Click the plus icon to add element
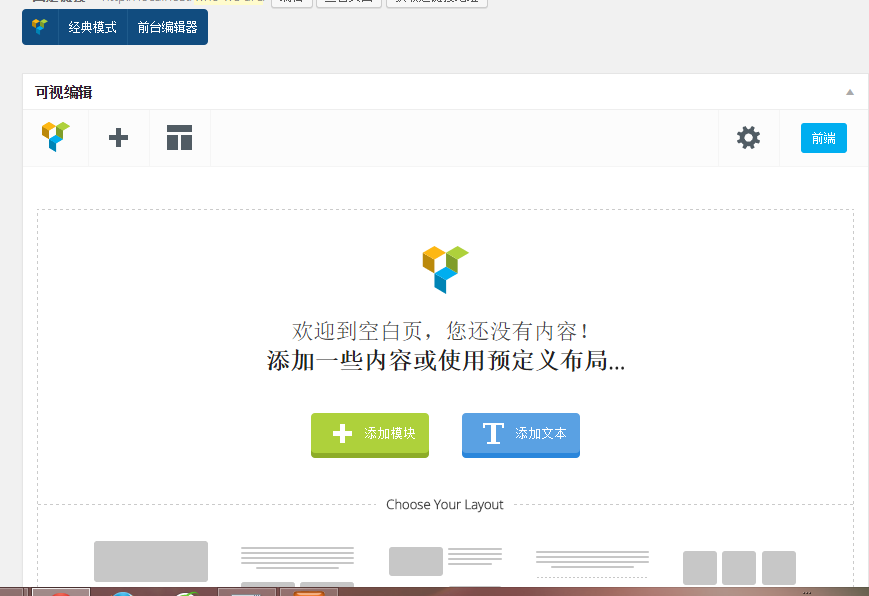 click(118, 138)
